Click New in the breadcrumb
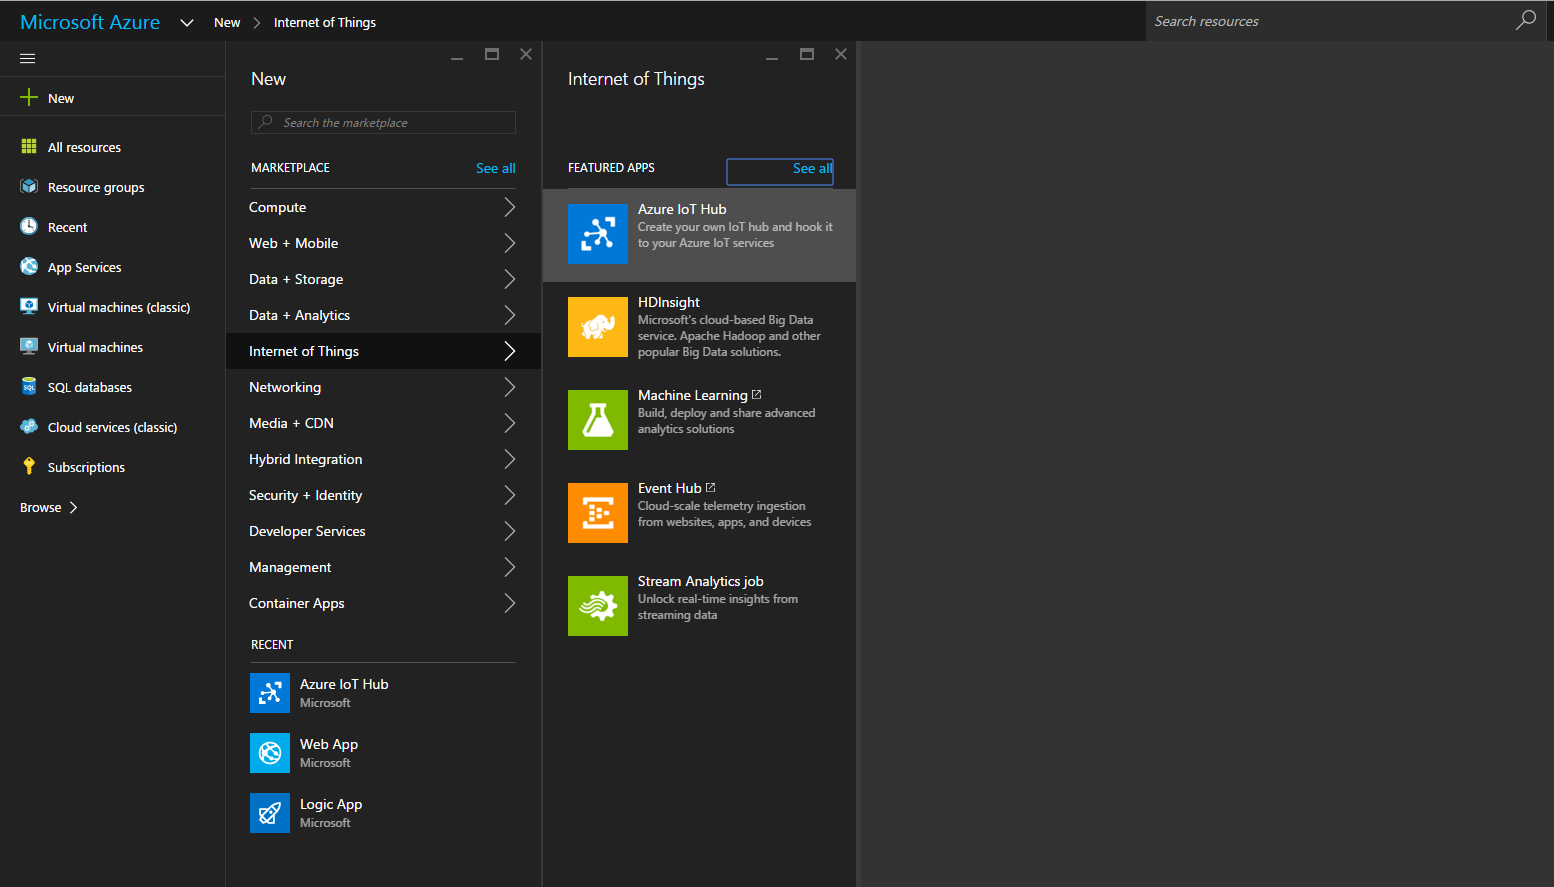The width and height of the screenshot is (1554, 887). [x=227, y=22]
